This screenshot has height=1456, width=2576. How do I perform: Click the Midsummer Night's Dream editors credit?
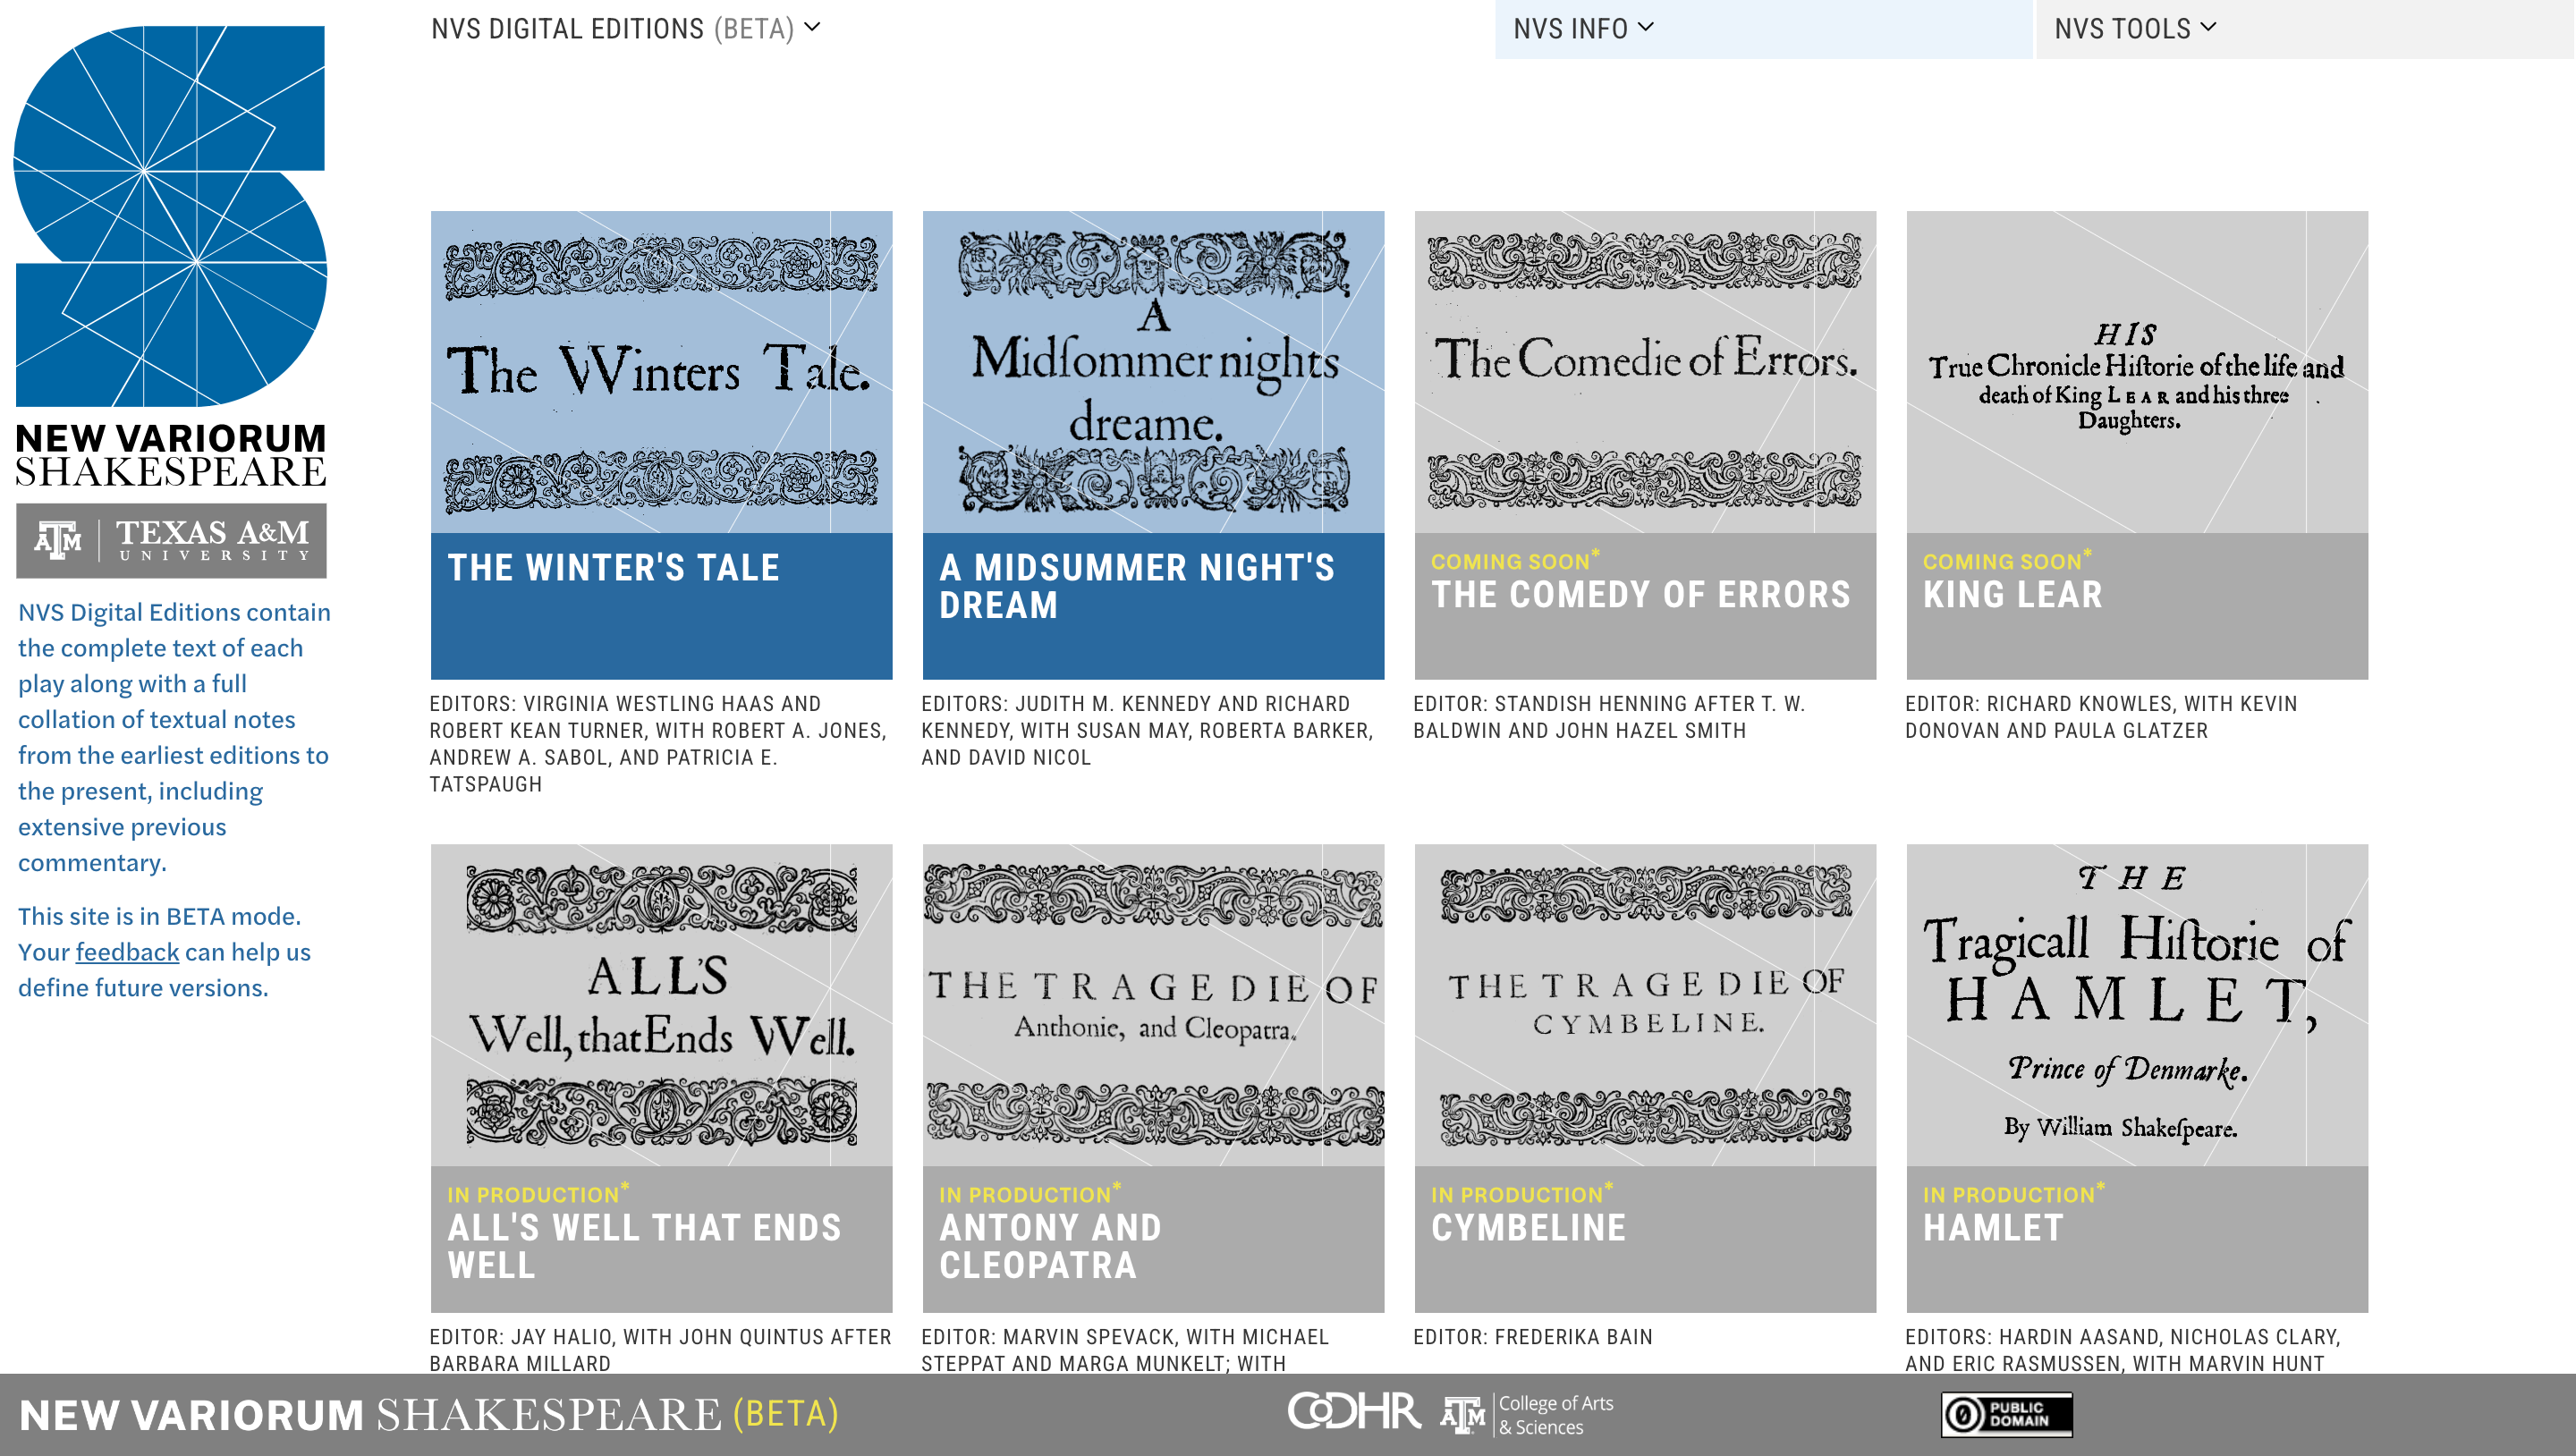click(1147, 731)
